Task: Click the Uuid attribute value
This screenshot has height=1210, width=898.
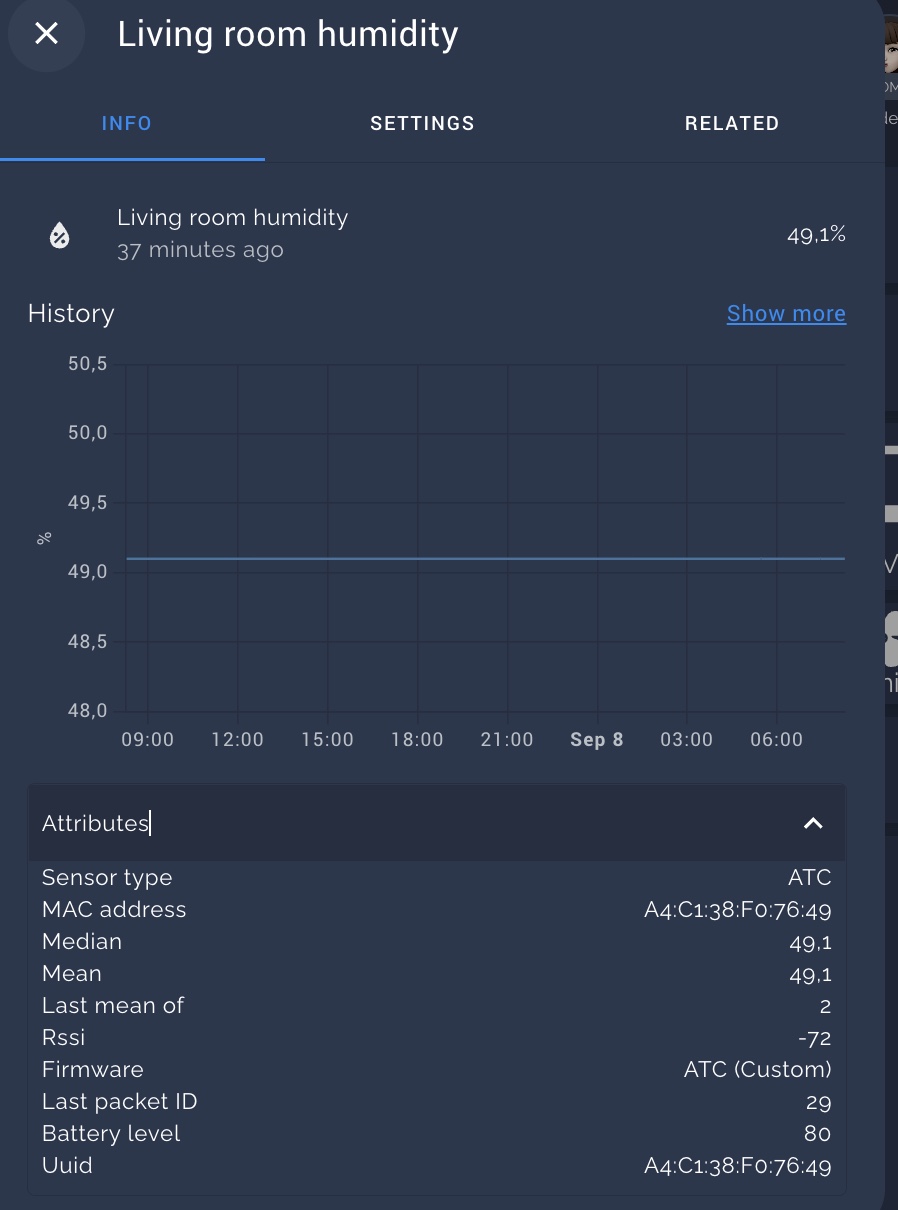Action: [737, 1165]
